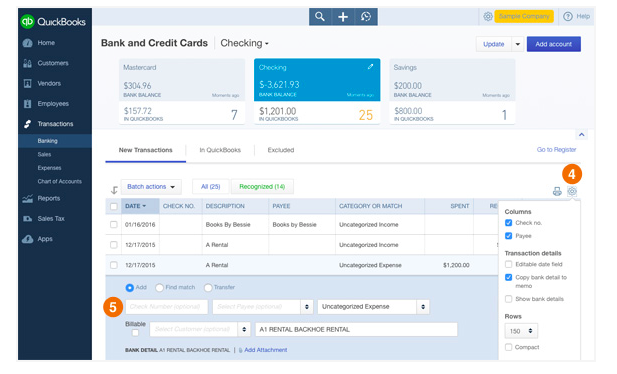Switch to the In QuickBooks tab

tap(220, 150)
